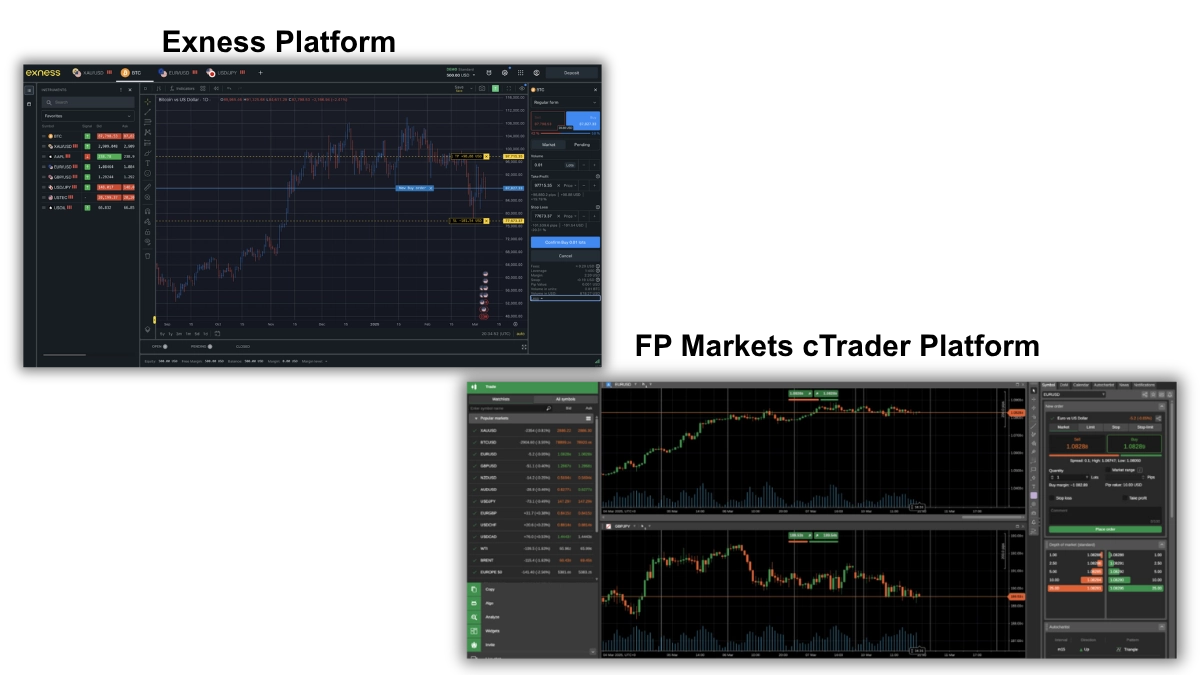Open the Copy section in cTrader
1200x675 pixels.
533,589
